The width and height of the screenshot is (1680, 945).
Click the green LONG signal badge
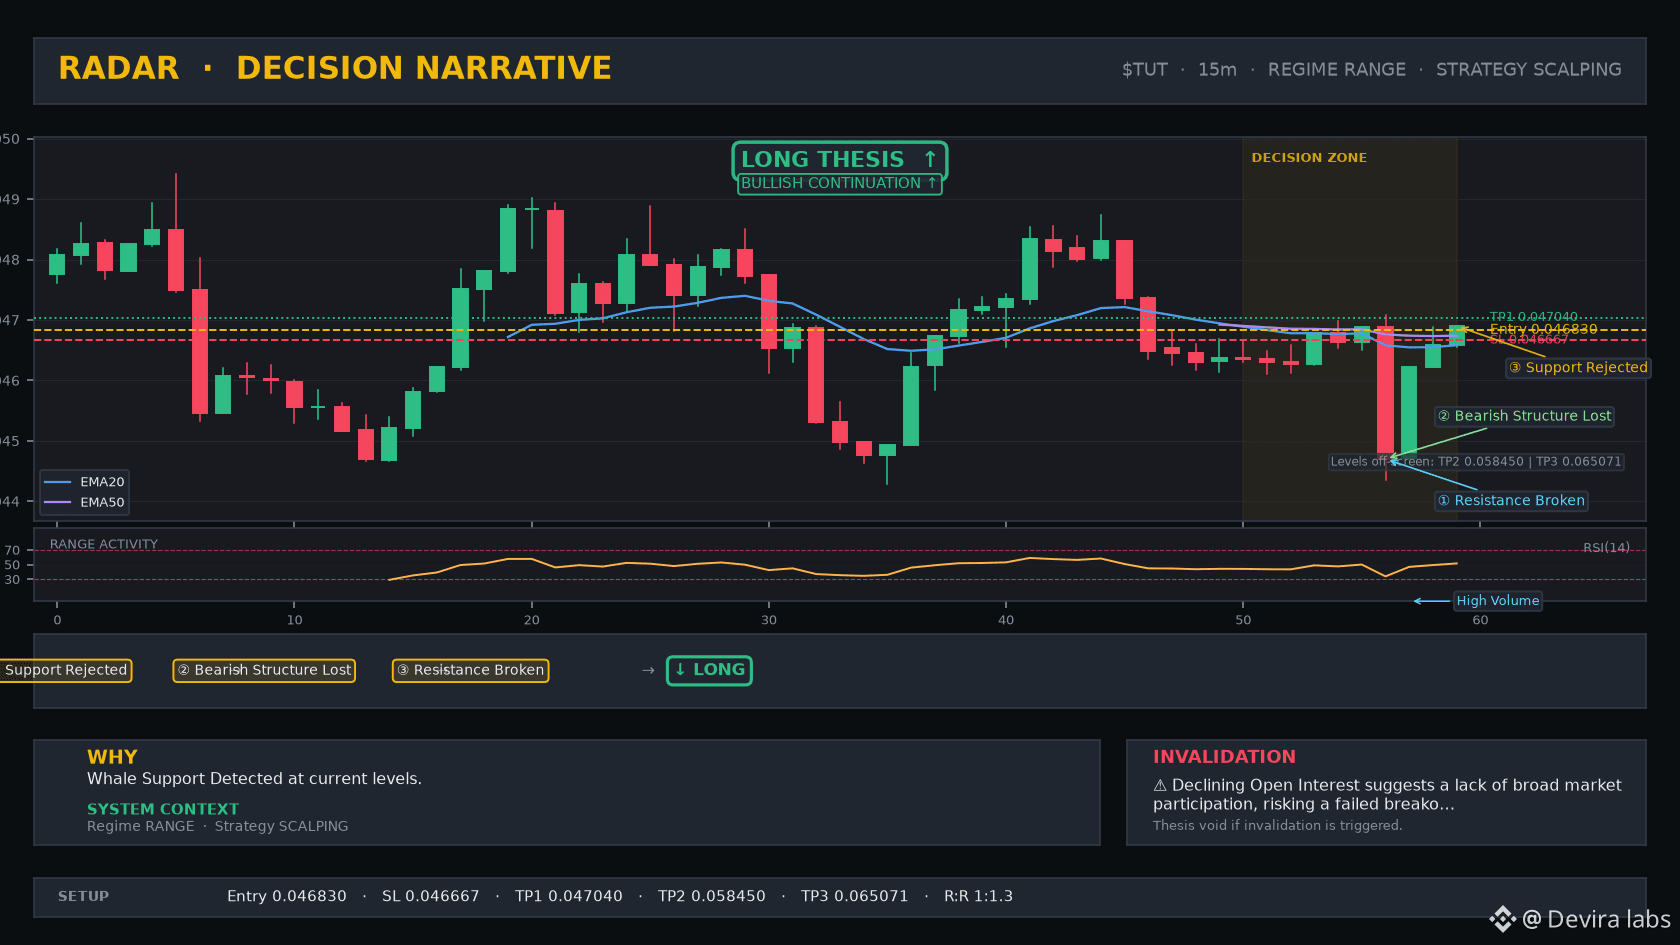[x=709, y=670]
